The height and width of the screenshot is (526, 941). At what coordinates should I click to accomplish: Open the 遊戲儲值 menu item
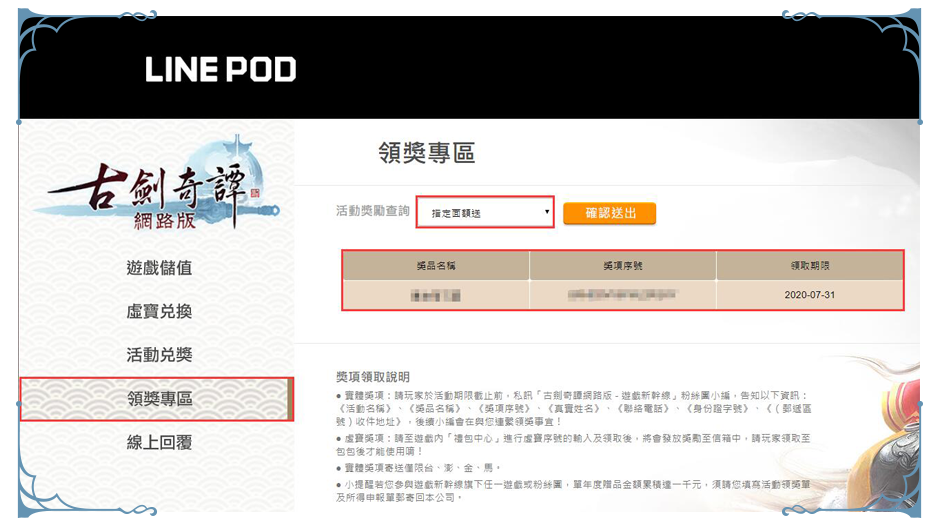[x=159, y=268]
